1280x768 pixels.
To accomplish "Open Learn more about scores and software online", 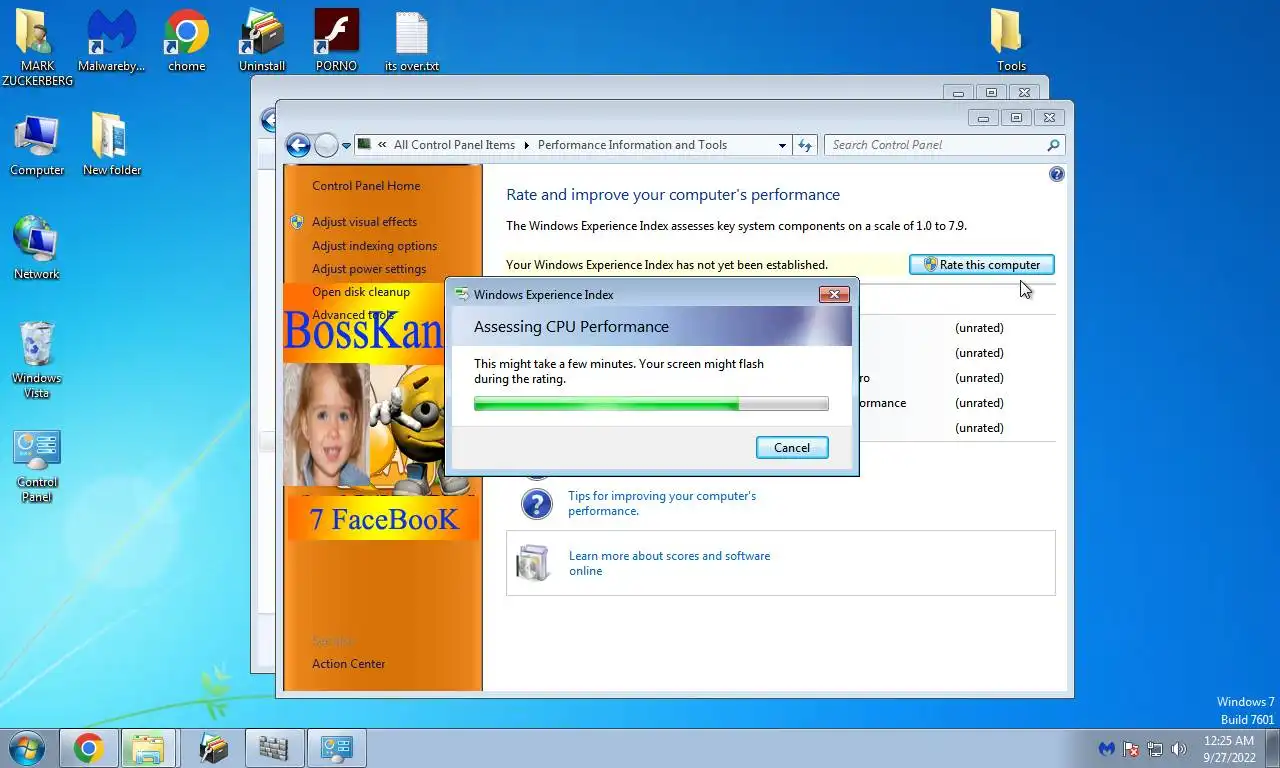I will click(669, 563).
